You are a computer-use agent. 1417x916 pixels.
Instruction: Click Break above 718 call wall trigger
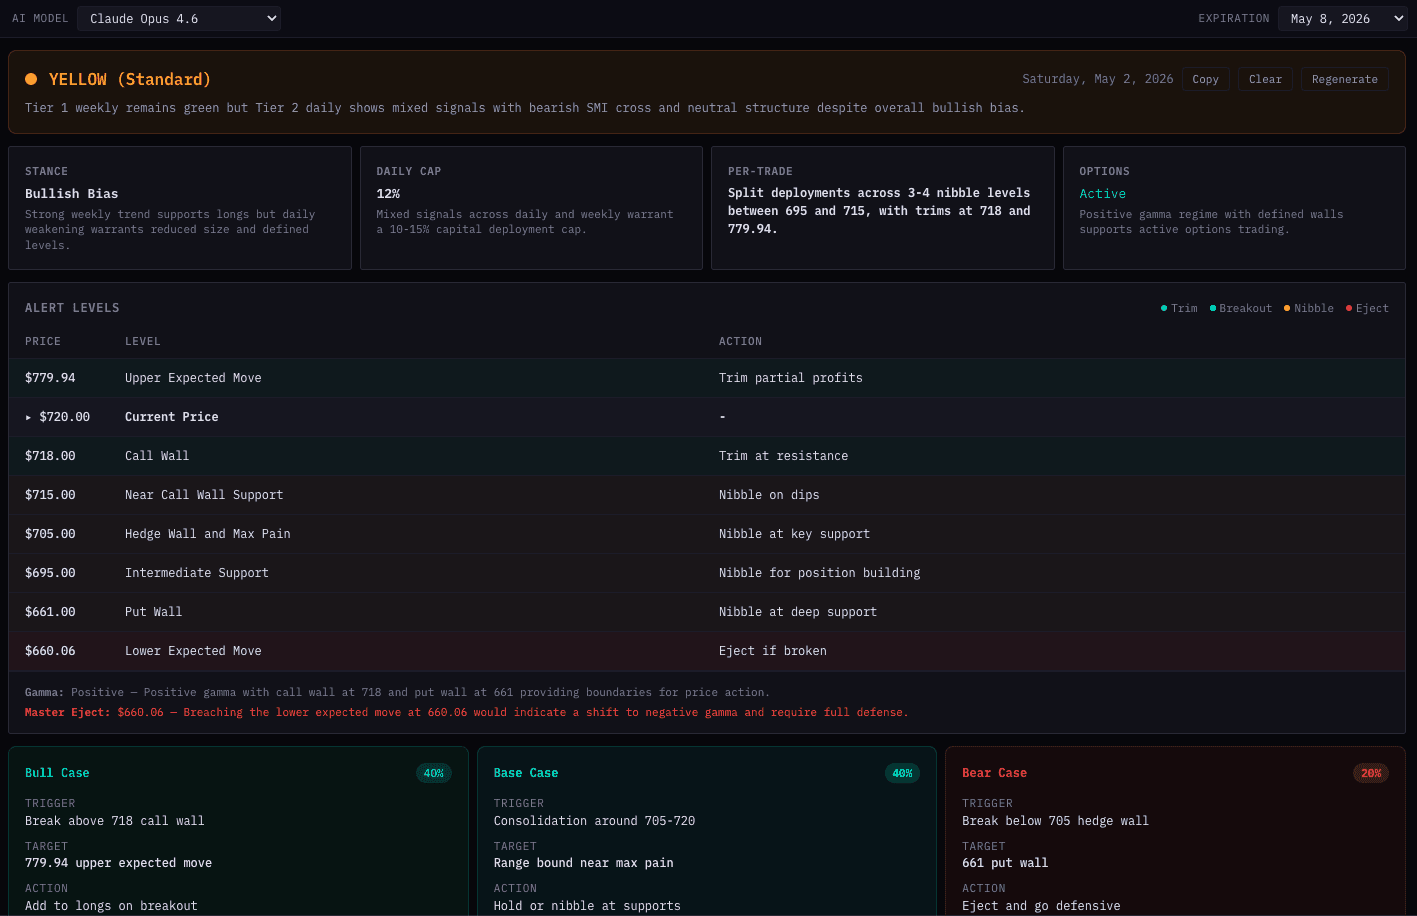(x=114, y=821)
